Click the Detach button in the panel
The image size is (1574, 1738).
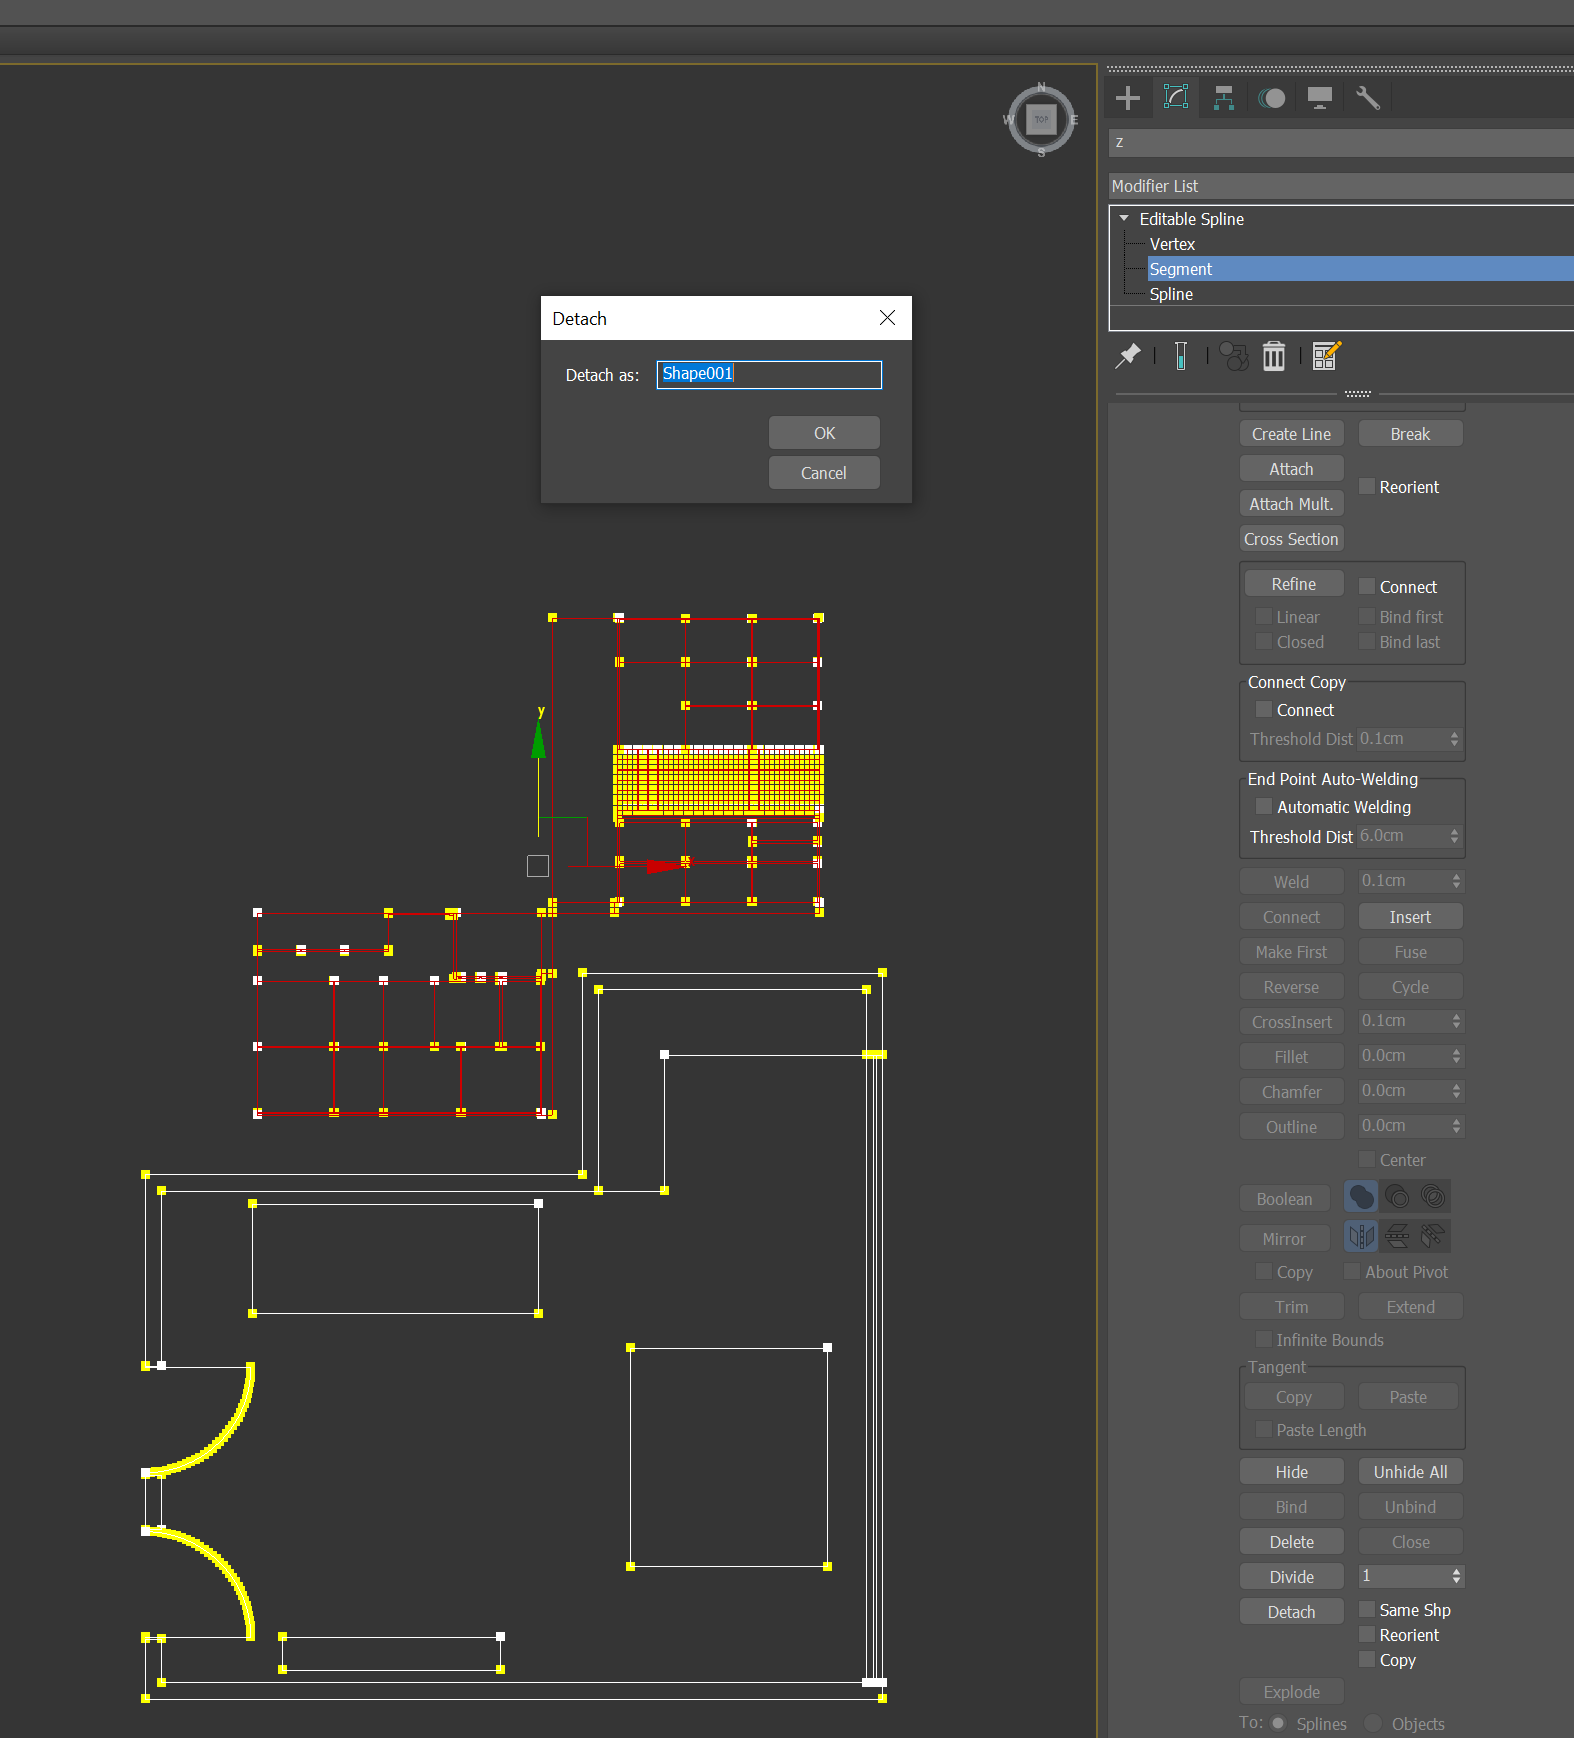[x=1291, y=1612]
